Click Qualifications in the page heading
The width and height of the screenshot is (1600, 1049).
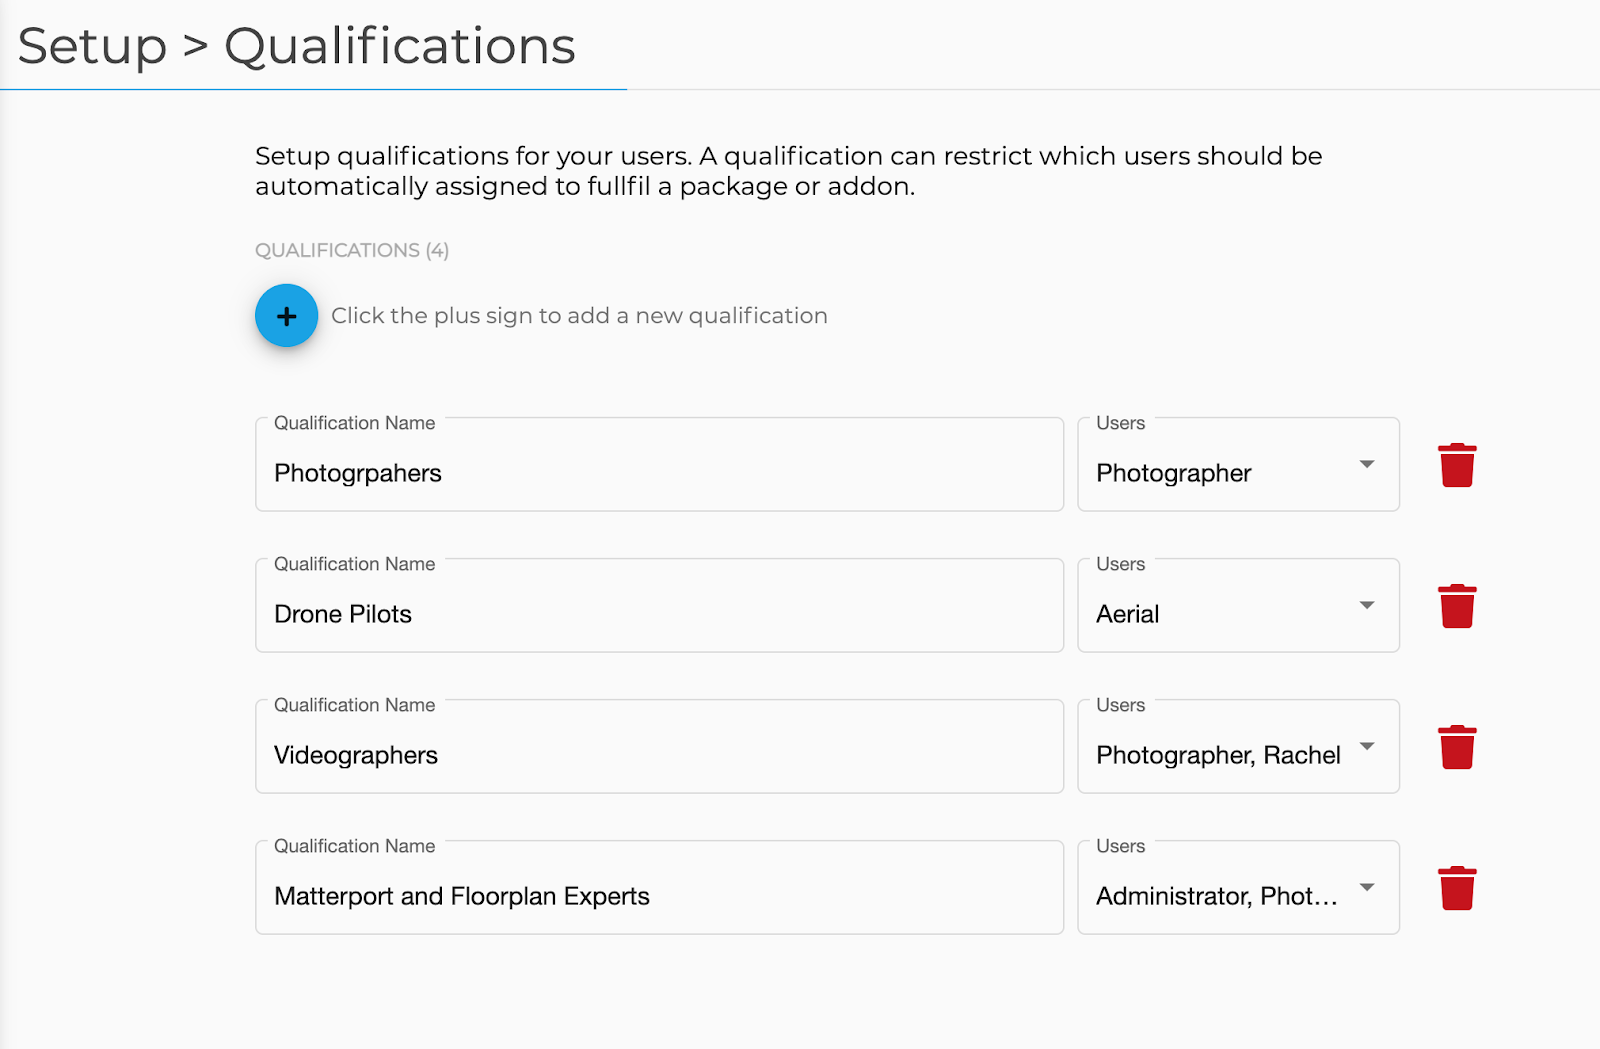pyautogui.click(x=400, y=46)
